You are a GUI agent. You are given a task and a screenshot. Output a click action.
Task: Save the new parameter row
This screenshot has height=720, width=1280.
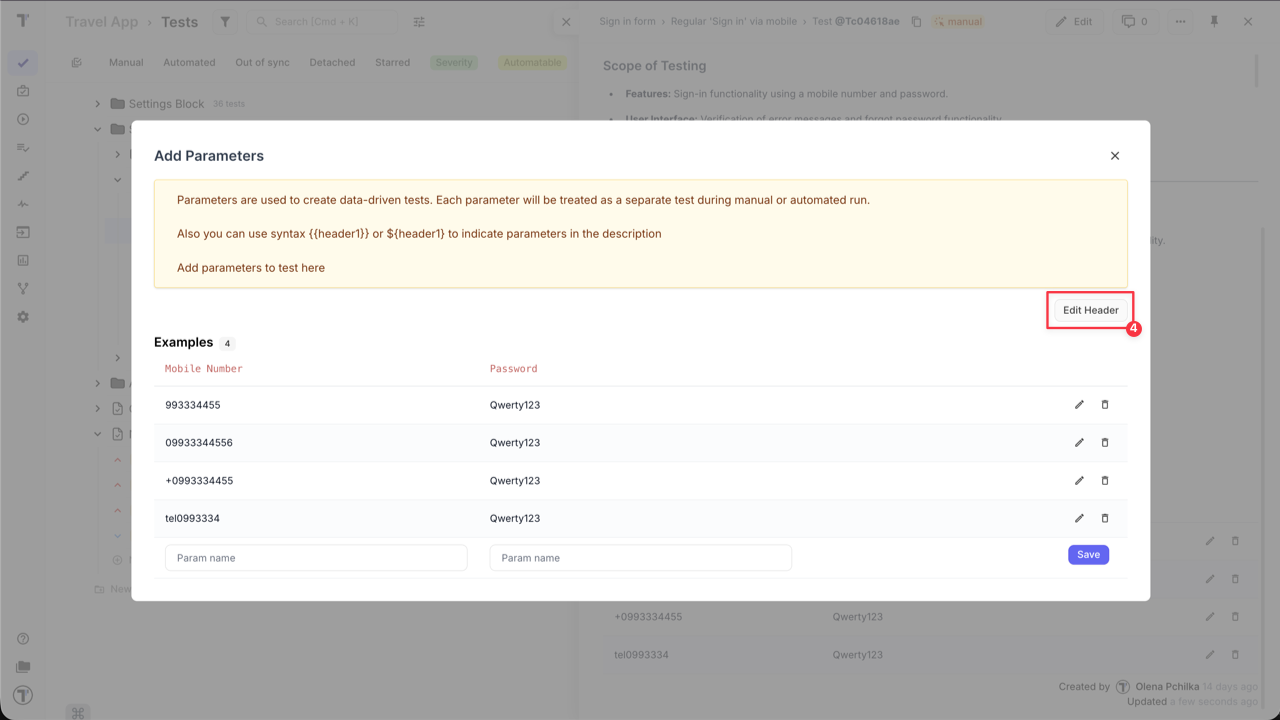click(x=1088, y=555)
